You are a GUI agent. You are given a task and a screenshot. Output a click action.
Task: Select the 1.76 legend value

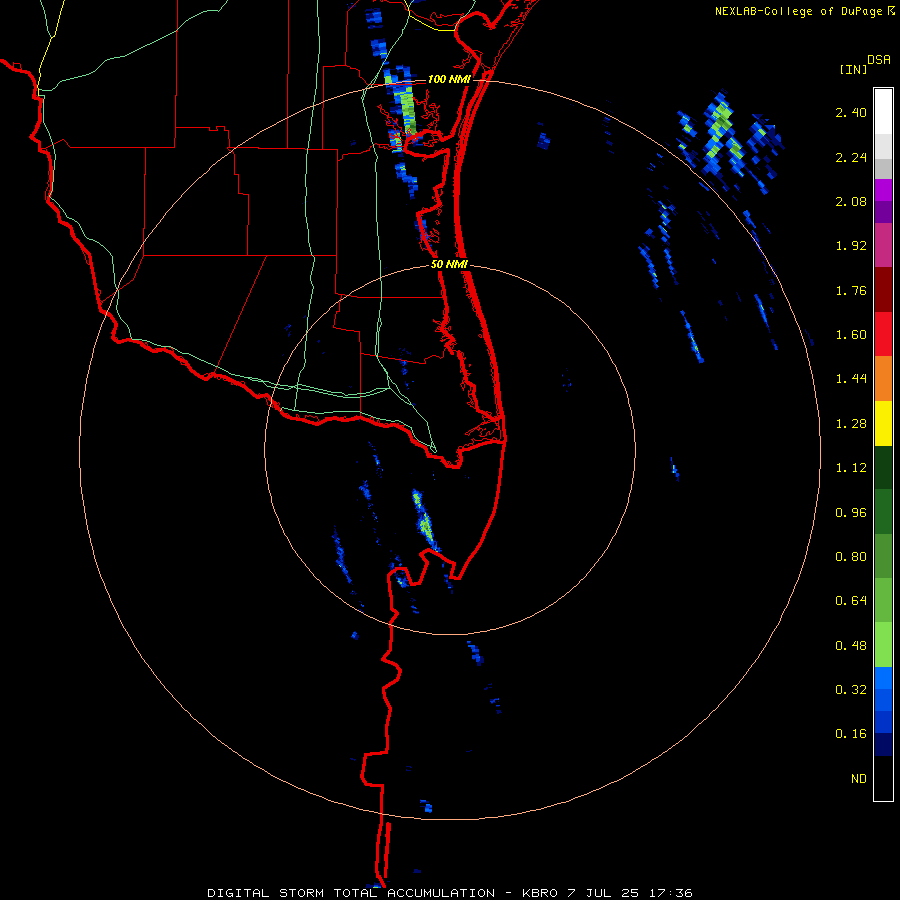point(851,290)
